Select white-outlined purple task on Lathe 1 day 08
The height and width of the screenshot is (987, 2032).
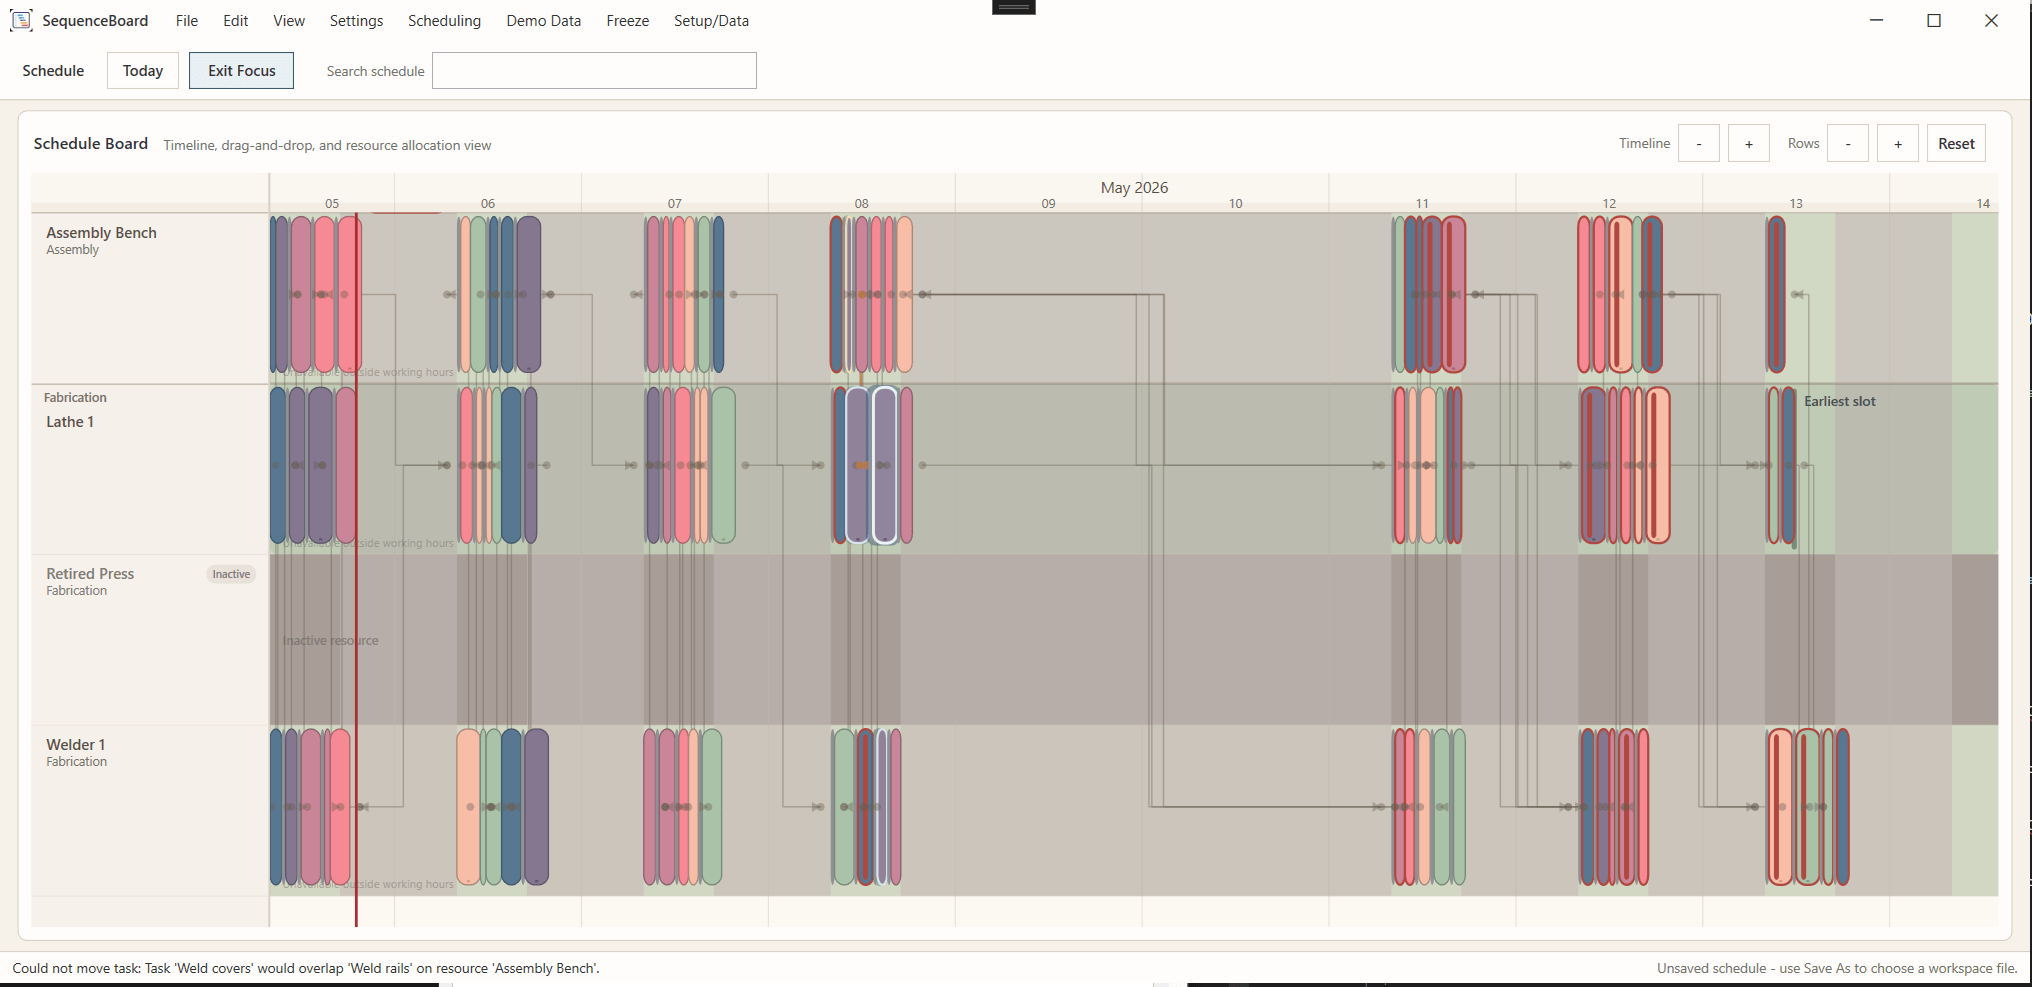(885, 465)
